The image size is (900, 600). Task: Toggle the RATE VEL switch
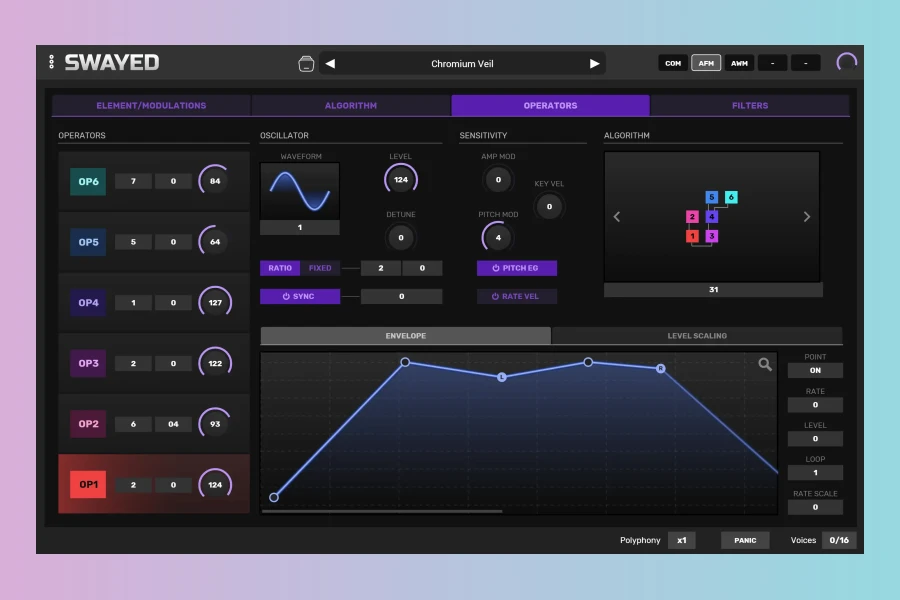point(517,296)
